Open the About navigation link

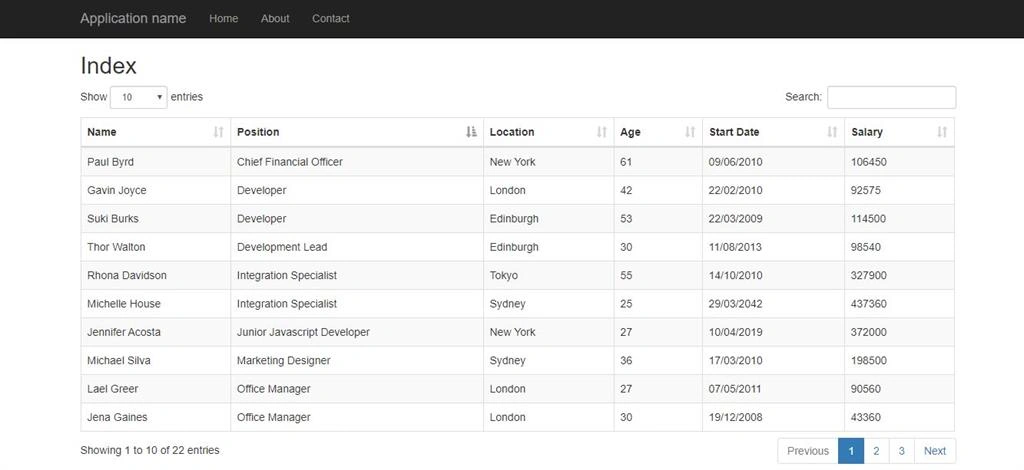(275, 19)
